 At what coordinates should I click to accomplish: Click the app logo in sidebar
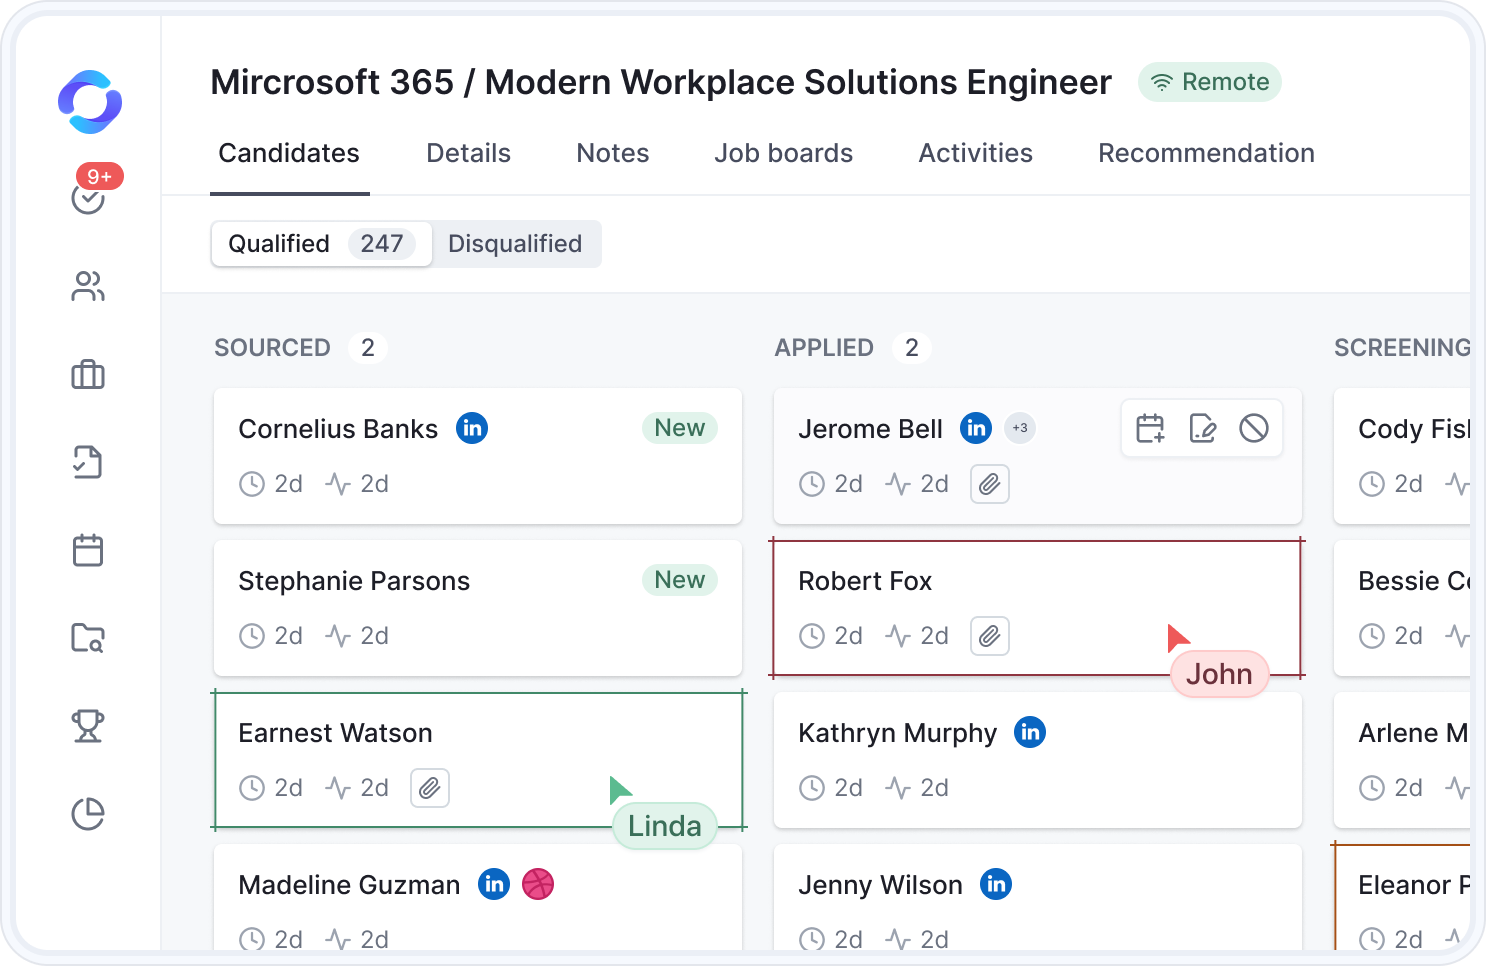click(x=89, y=102)
